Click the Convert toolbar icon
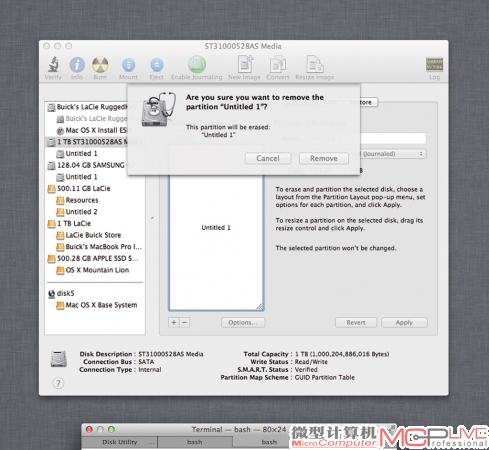The width and height of the screenshot is (489, 450). pyautogui.click(x=278, y=64)
